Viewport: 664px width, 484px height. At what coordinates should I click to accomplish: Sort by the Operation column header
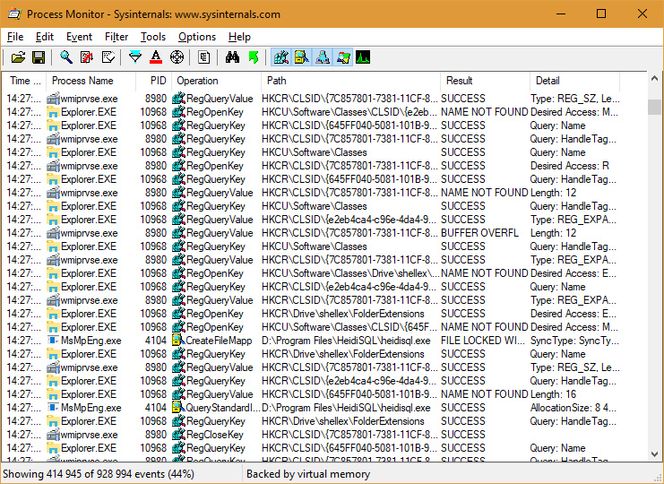pos(216,80)
